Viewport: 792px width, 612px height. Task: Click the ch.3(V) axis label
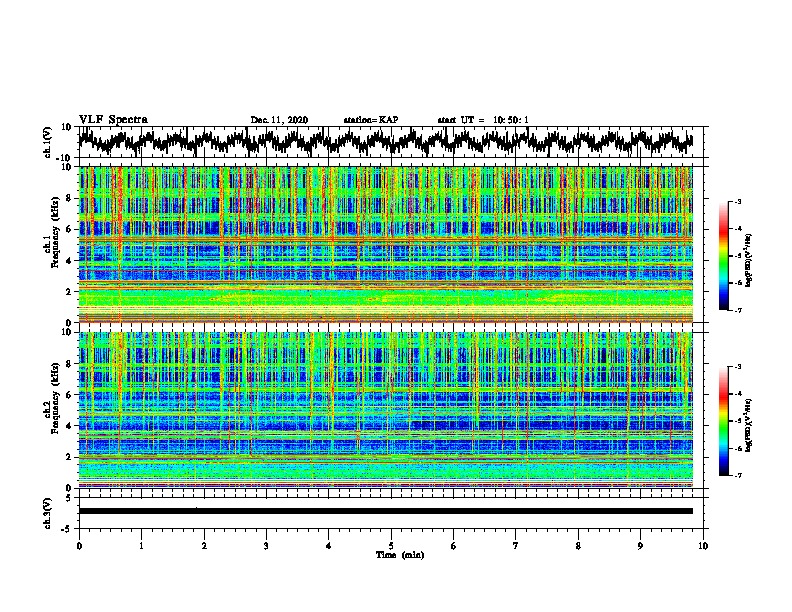(48, 513)
